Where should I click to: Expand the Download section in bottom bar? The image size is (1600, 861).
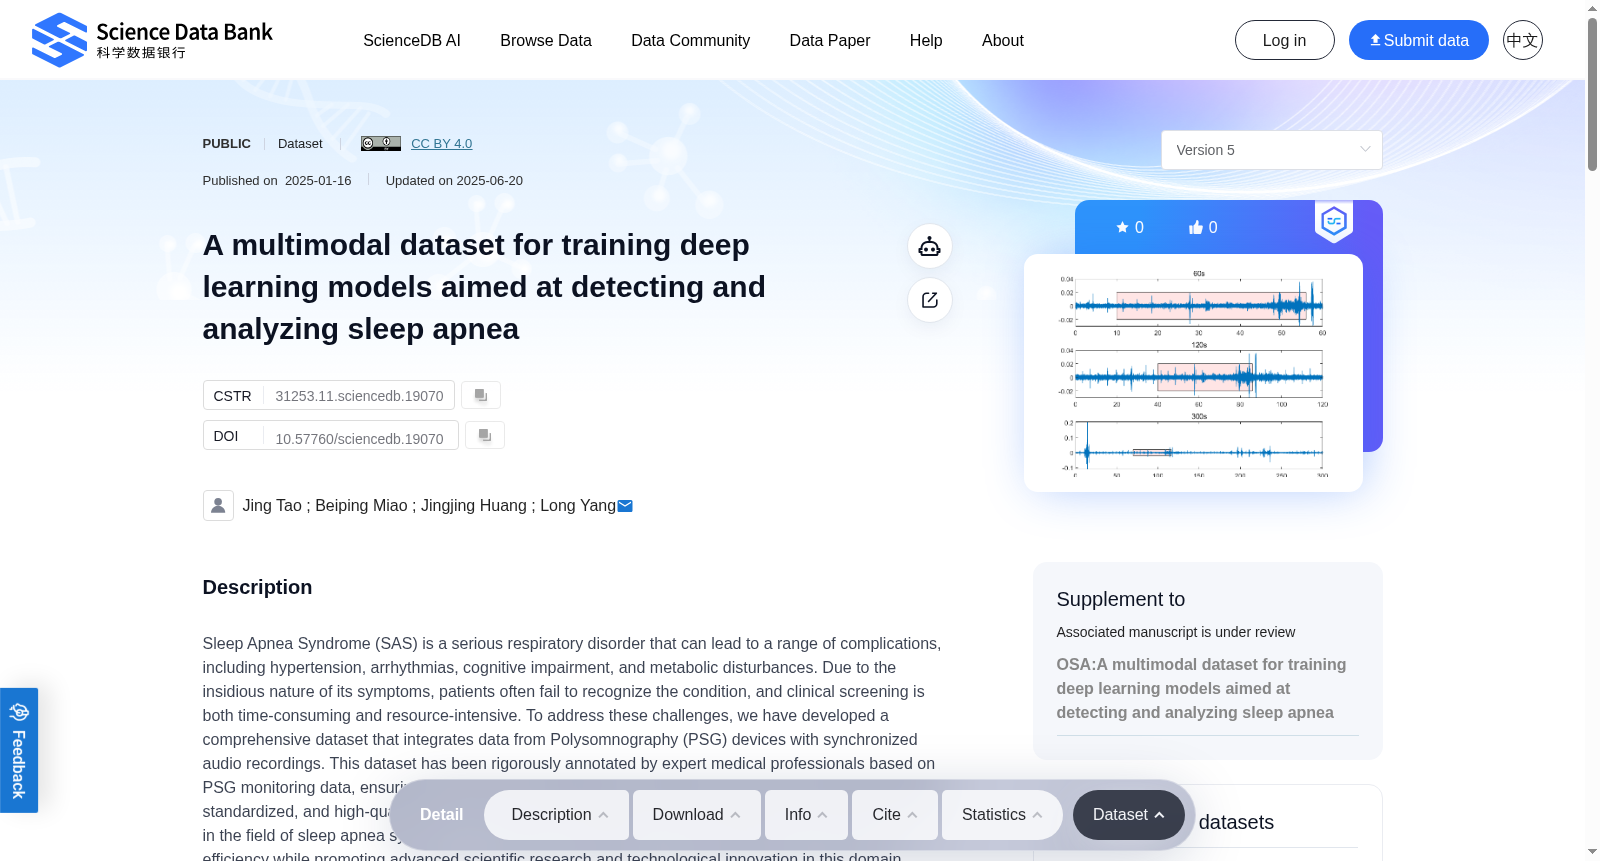(697, 815)
